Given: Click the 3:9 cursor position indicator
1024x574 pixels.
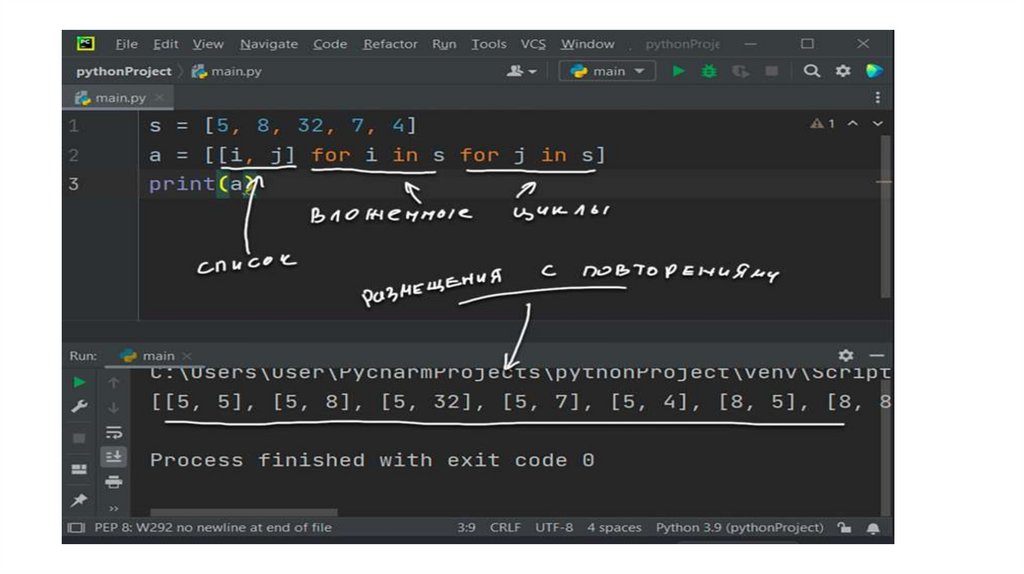Looking at the screenshot, I should (466, 528).
